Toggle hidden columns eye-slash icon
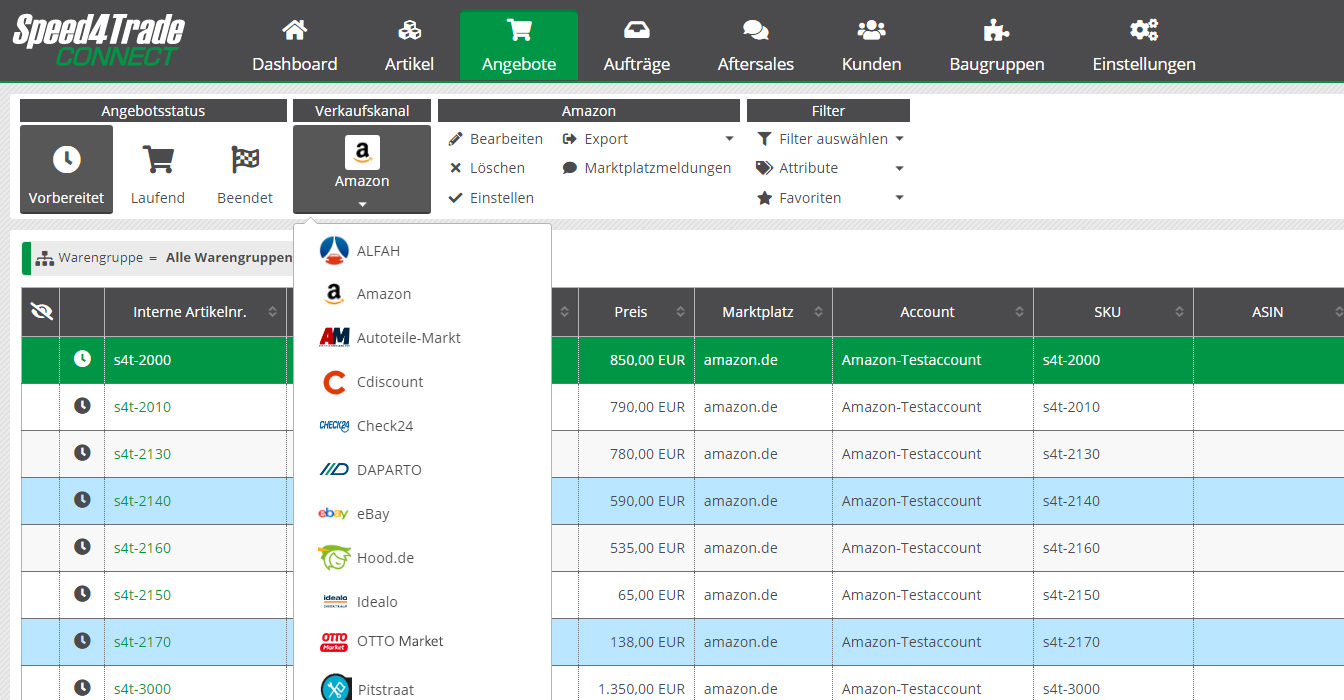Viewport: 1344px width, 700px height. [x=41, y=312]
